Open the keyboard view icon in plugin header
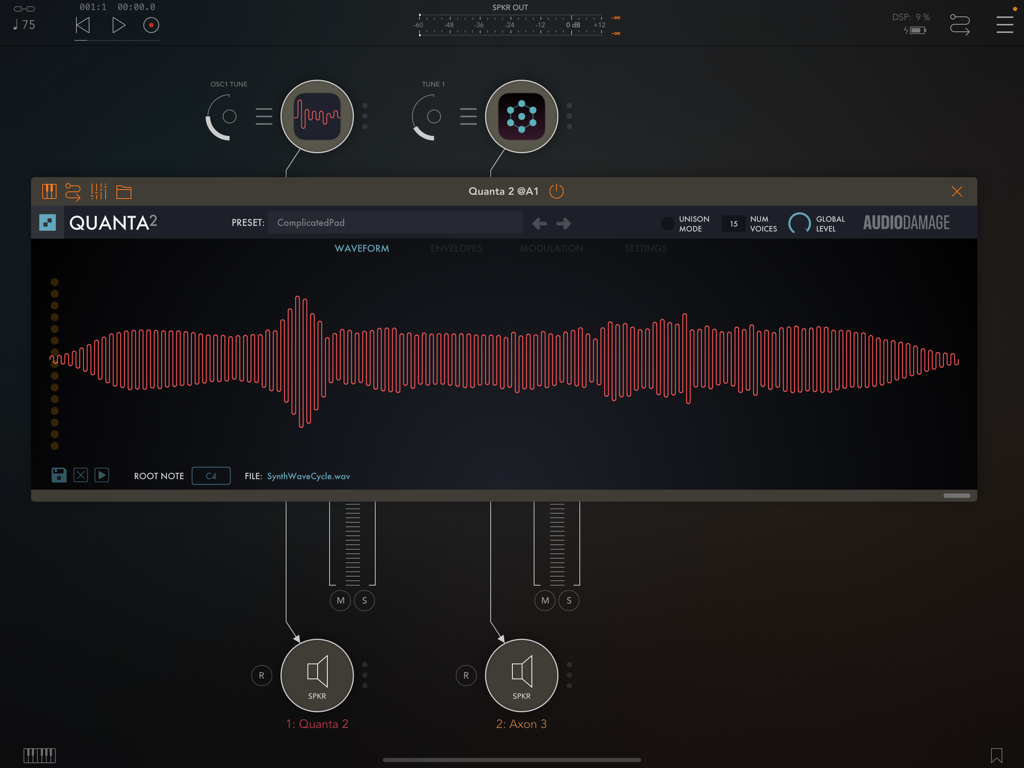This screenshot has height=768, width=1024. tap(49, 191)
